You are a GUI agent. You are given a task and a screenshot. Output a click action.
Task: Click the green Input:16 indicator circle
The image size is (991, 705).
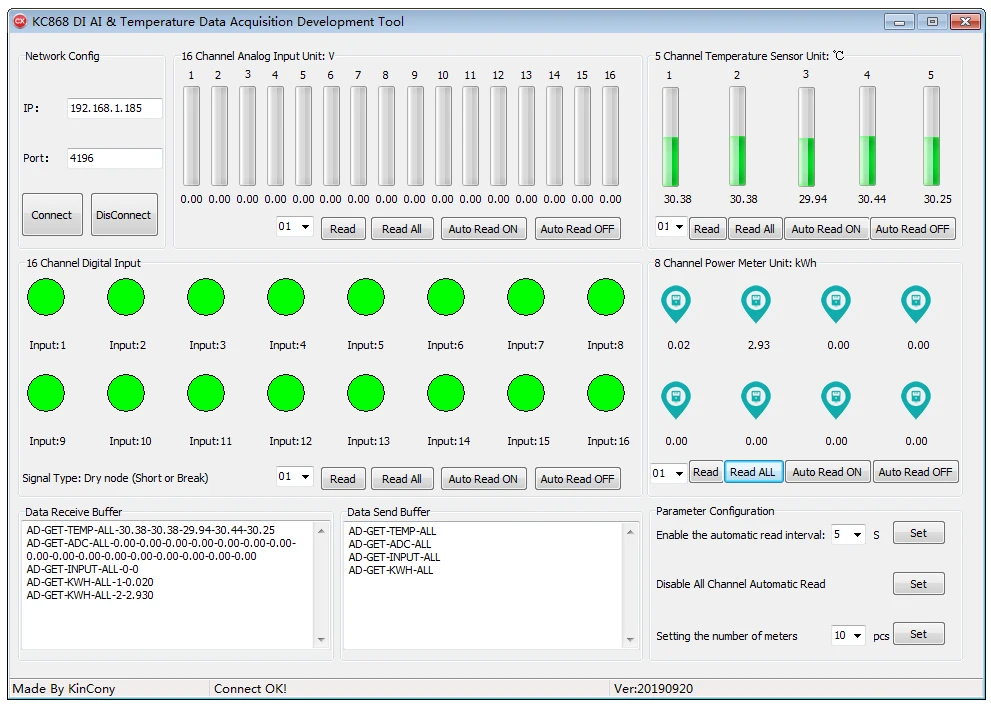tap(606, 394)
